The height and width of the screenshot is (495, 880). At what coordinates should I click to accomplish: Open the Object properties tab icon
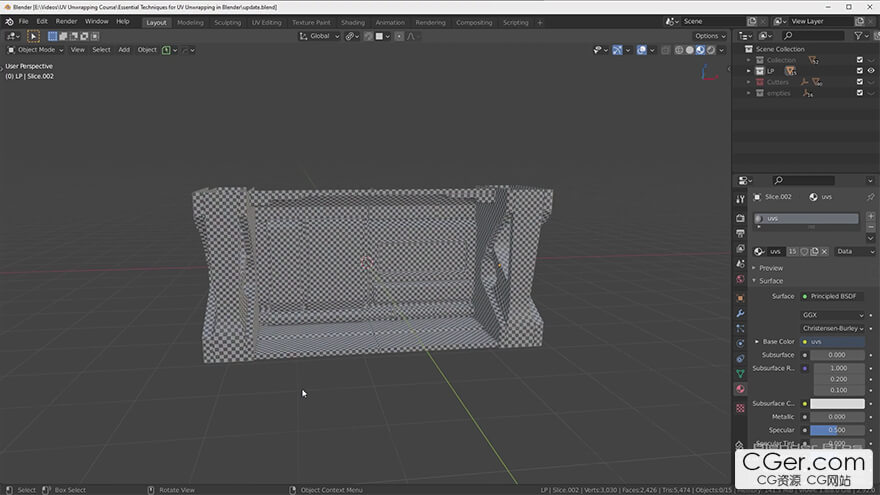tap(740, 298)
